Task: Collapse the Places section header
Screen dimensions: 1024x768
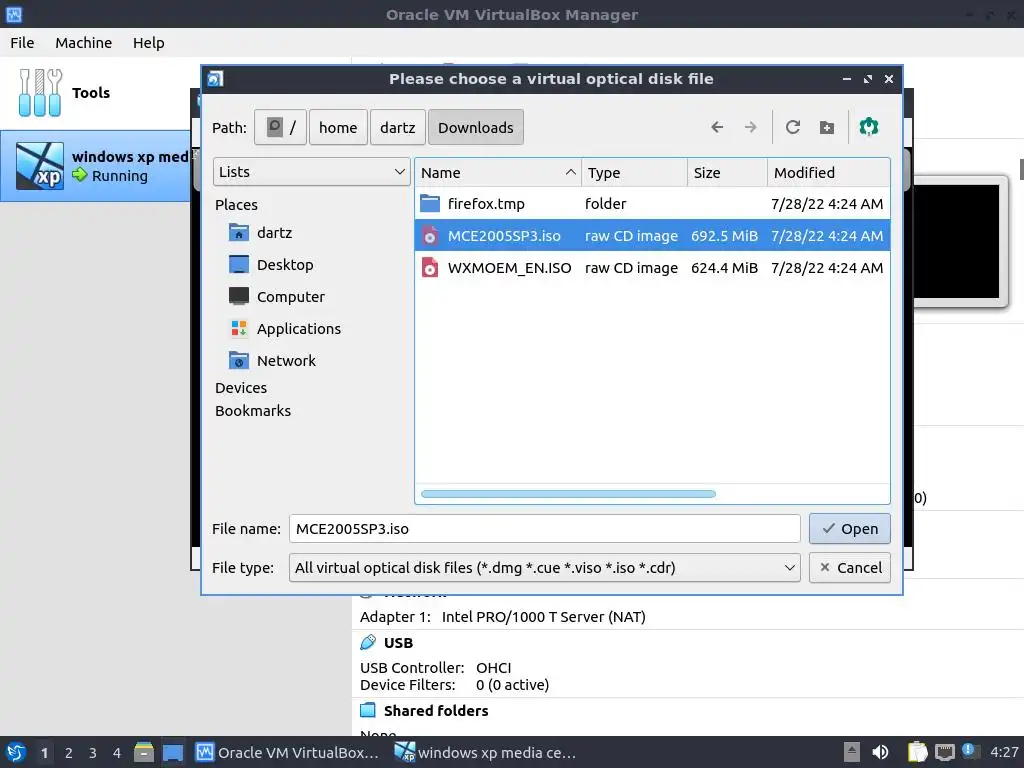Action: pos(236,204)
